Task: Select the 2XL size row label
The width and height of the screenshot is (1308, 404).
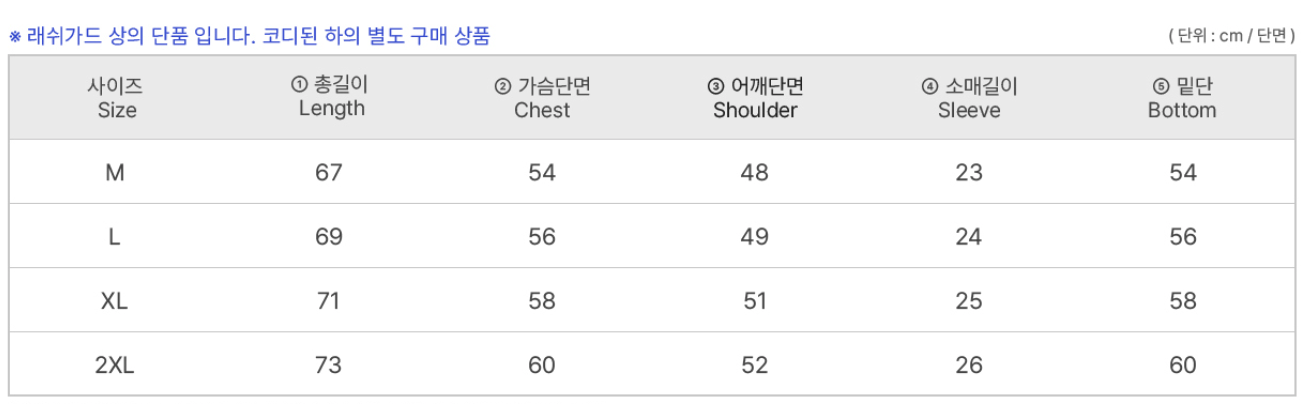Action: (115, 366)
